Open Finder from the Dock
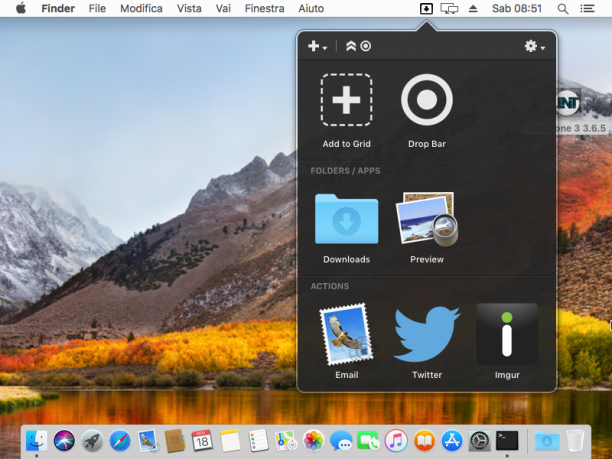The height and width of the screenshot is (459, 612). tap(36, 441)
